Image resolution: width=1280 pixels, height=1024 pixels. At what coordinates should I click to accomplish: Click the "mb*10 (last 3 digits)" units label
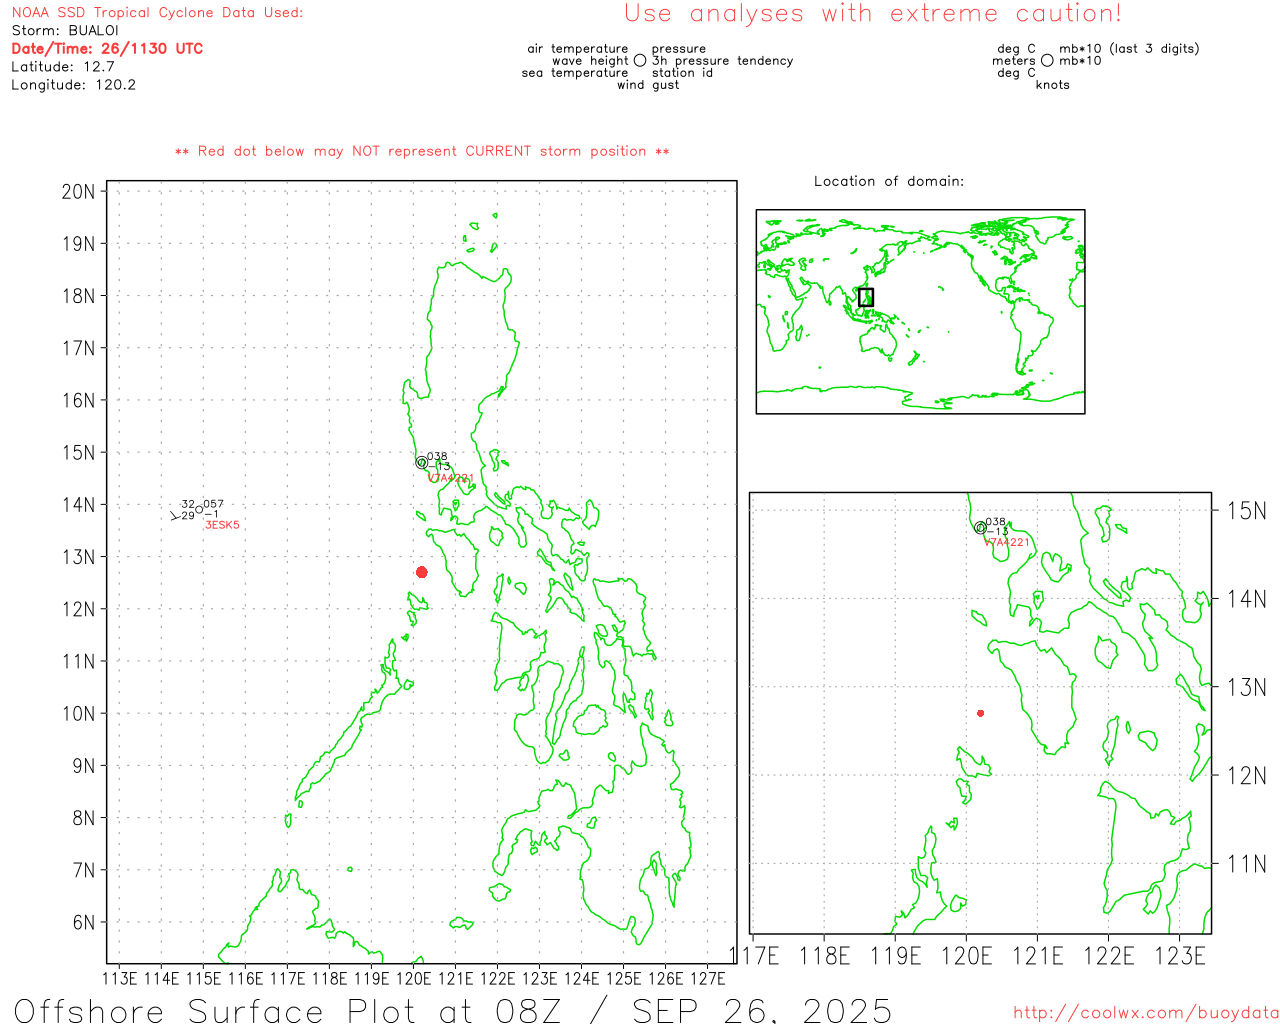(1129, 48)
